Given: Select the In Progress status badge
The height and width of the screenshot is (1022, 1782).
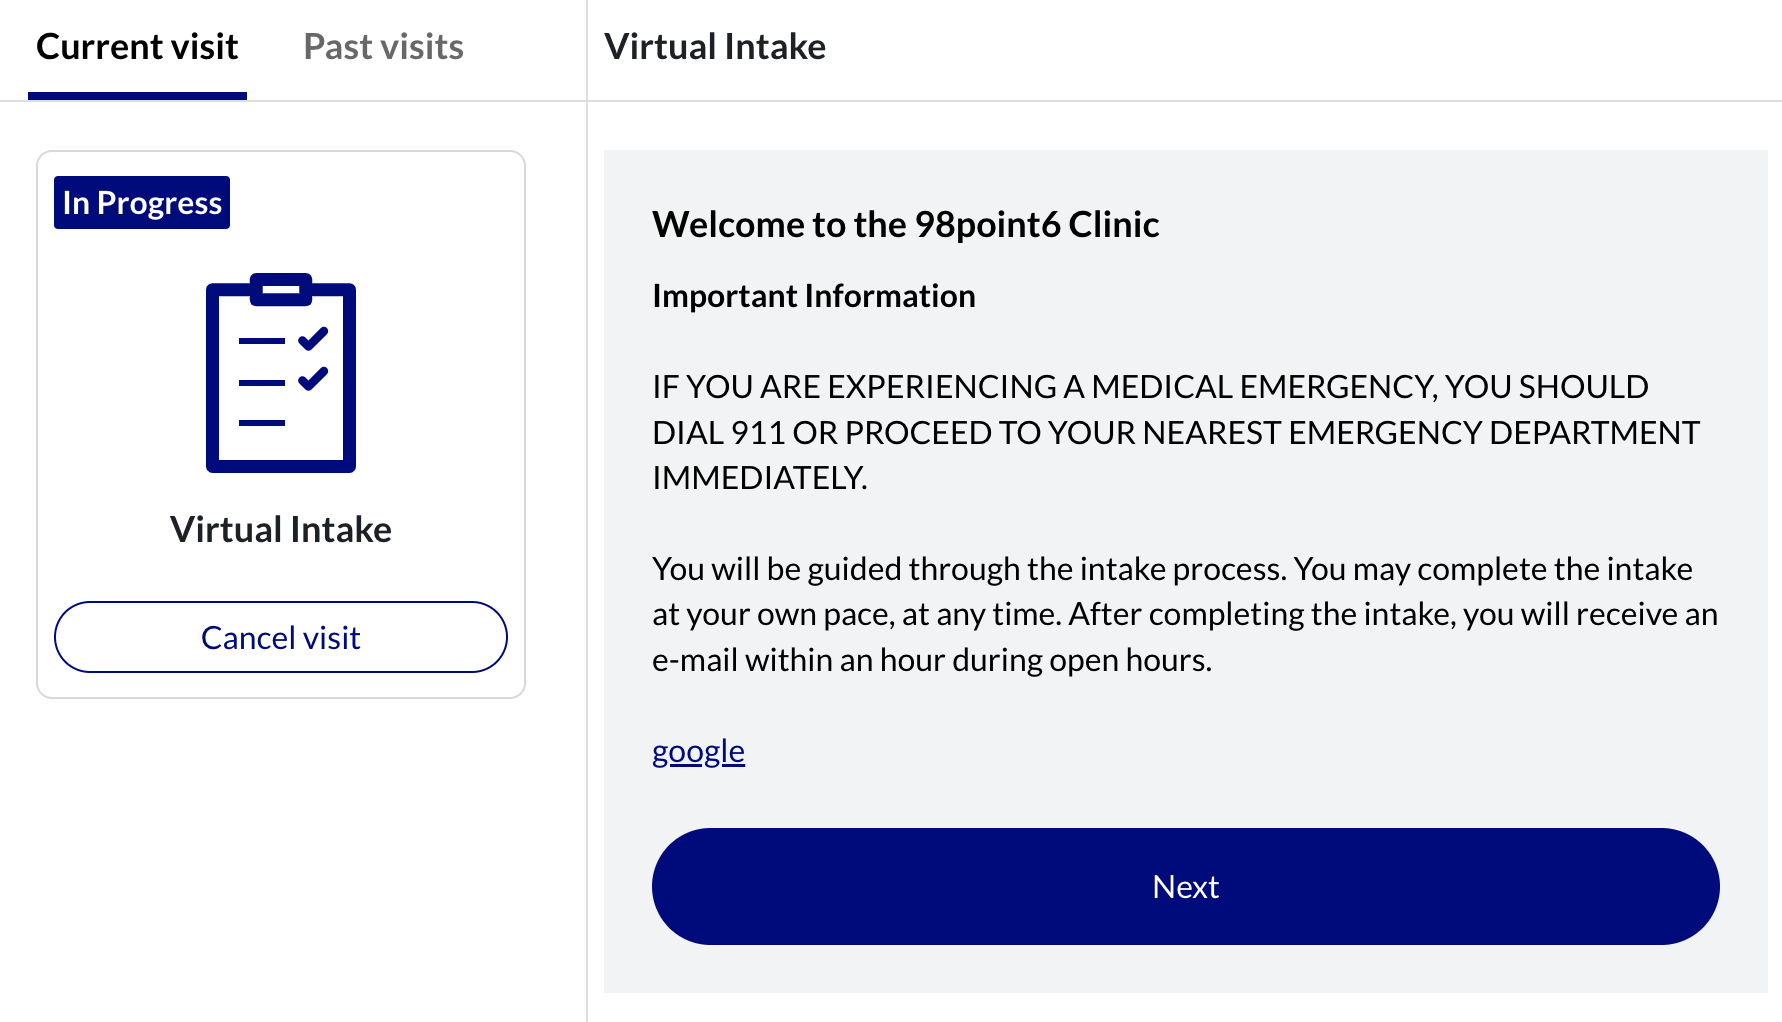Looking at the screenshot, I should (x=142, y=203).
